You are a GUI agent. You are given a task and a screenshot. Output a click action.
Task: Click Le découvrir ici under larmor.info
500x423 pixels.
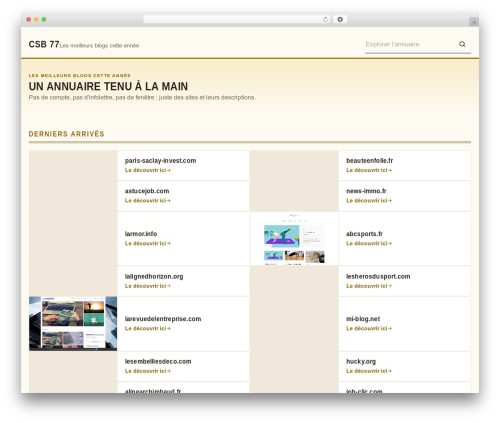tap(148, 243)
